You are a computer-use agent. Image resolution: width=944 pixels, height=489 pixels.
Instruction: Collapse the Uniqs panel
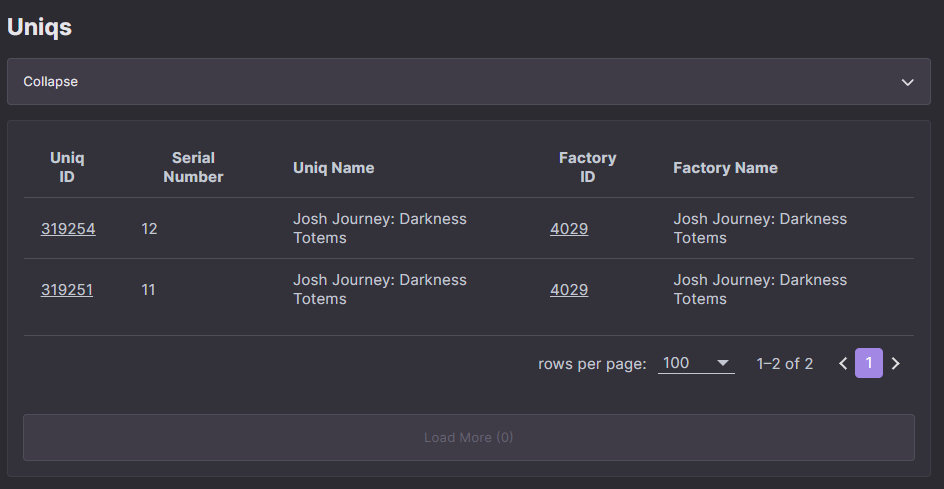click(468, 81)
